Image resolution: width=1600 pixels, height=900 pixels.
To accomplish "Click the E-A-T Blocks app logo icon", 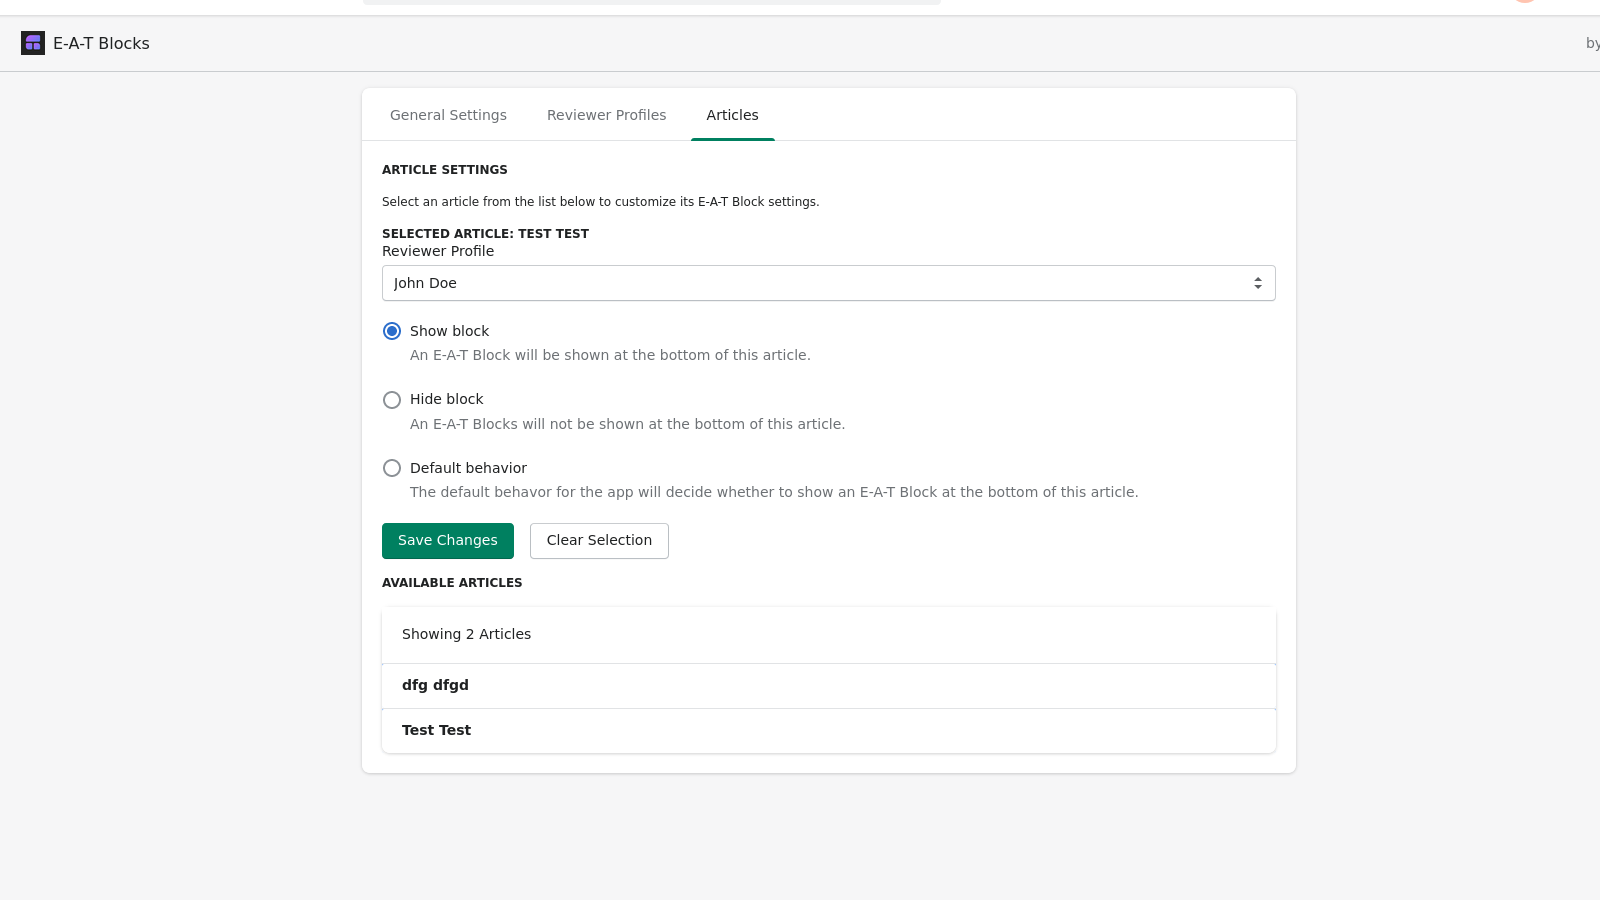I will tap(33, 43).
